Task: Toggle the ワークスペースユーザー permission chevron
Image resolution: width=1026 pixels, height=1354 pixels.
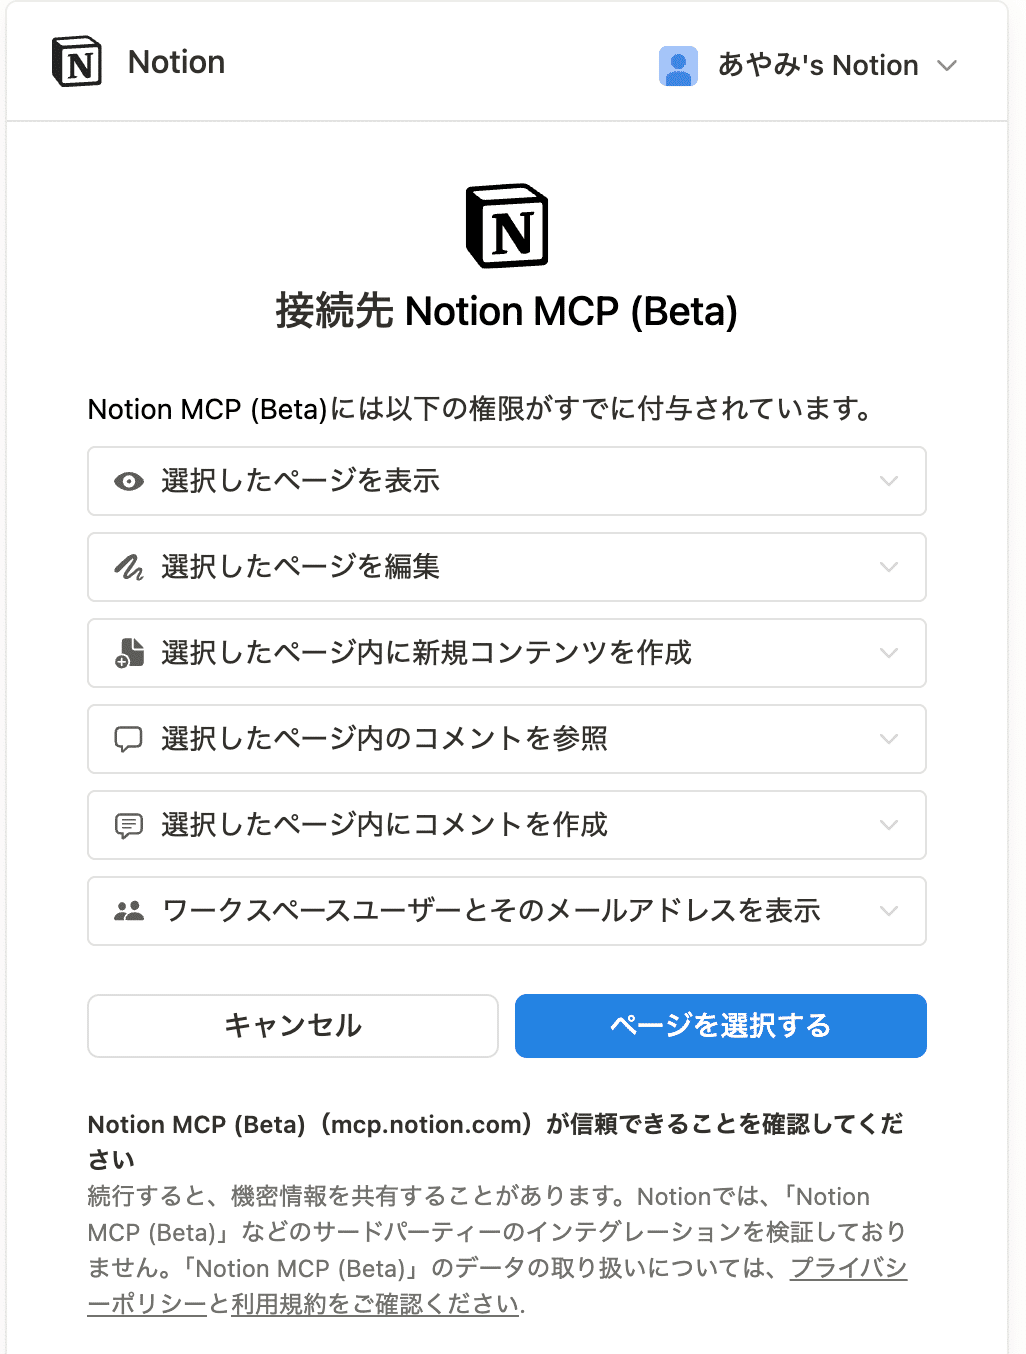Action: point(888,911)
